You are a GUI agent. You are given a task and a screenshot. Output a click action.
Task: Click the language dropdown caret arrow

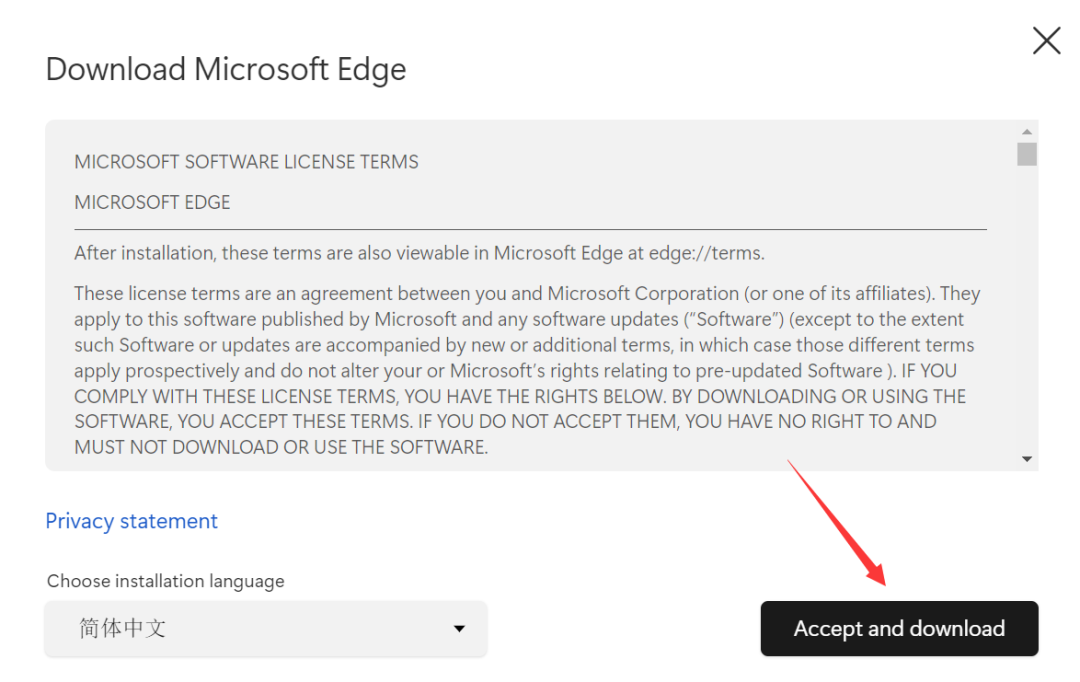[459, 629]
